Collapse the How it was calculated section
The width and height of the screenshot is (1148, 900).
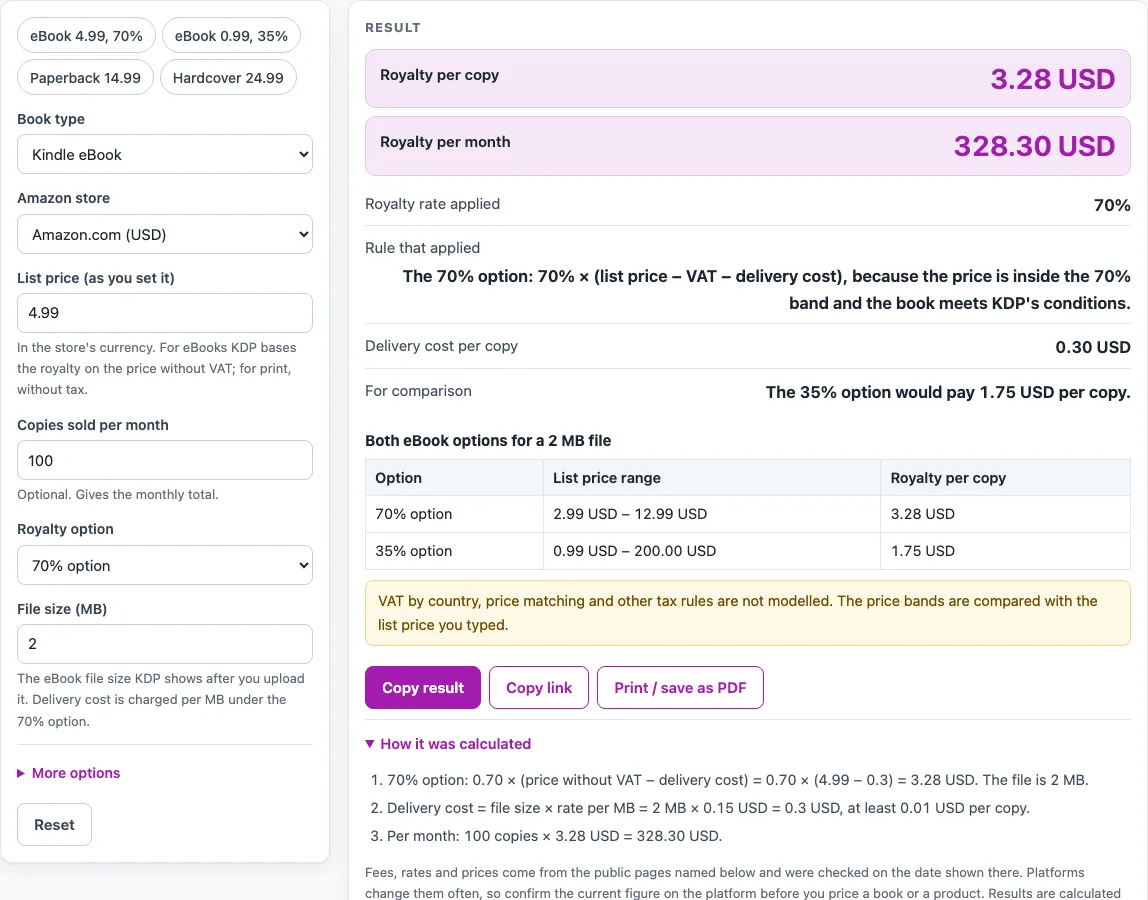pos(448,744)
